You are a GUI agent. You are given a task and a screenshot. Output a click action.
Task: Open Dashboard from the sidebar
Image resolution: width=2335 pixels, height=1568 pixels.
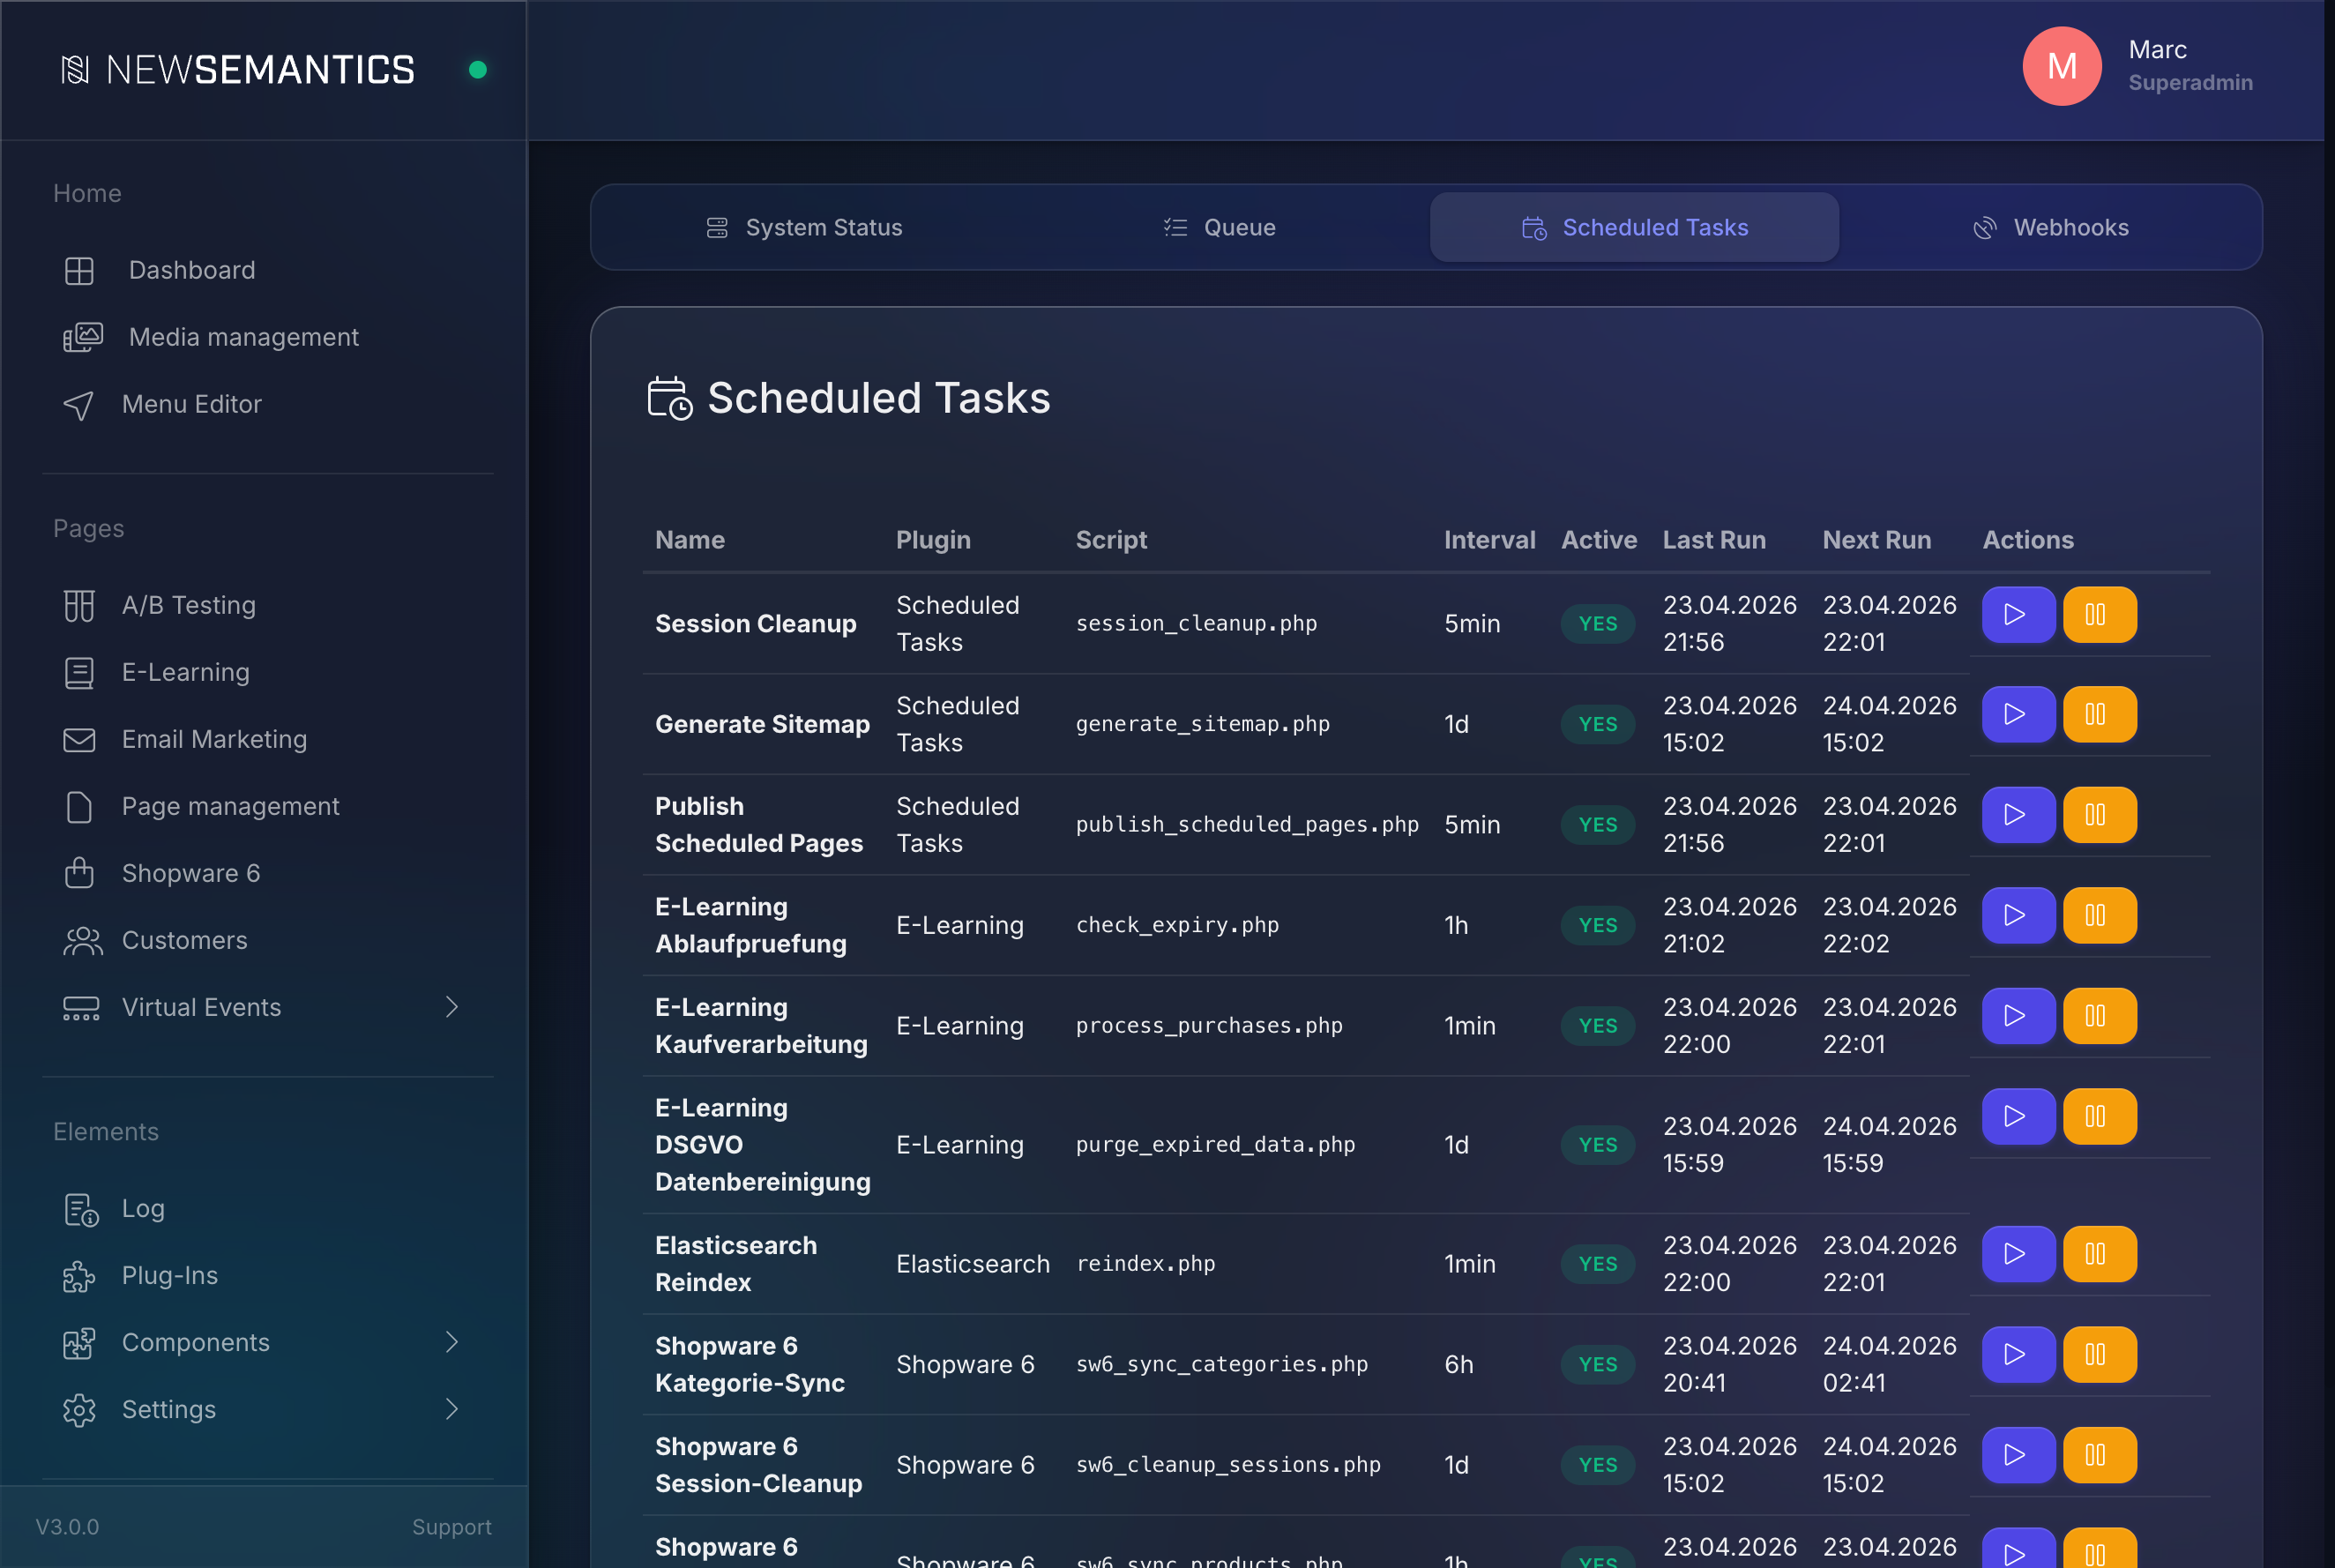[160, 270]
